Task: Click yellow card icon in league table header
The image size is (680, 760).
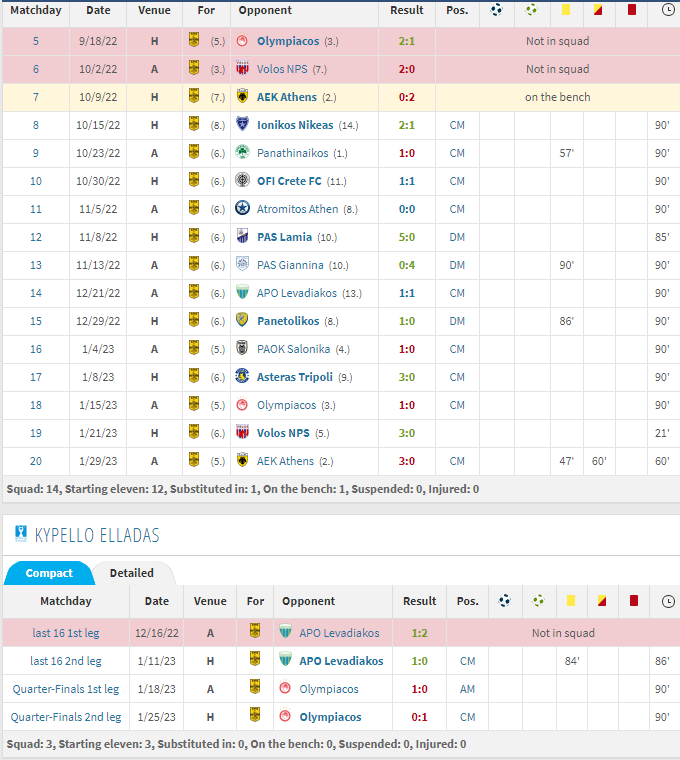Action: pos(566,10)
